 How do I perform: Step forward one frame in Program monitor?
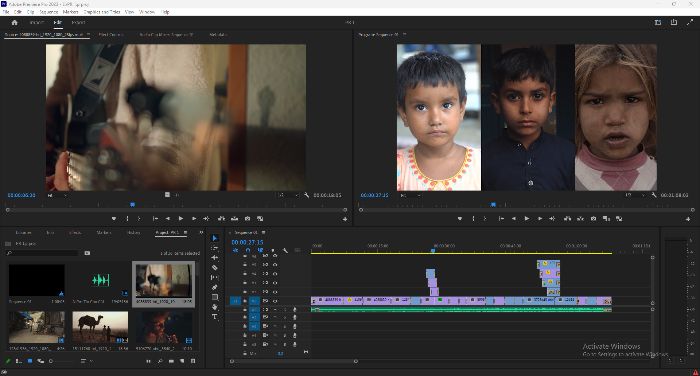tap(540, 219)
